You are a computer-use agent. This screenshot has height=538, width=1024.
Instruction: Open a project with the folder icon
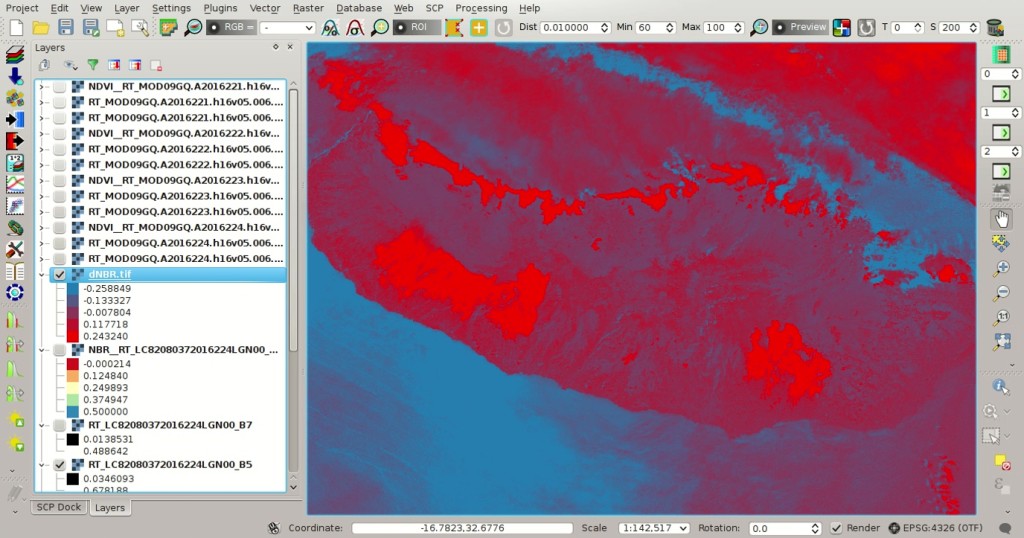[x=41, y=27]
